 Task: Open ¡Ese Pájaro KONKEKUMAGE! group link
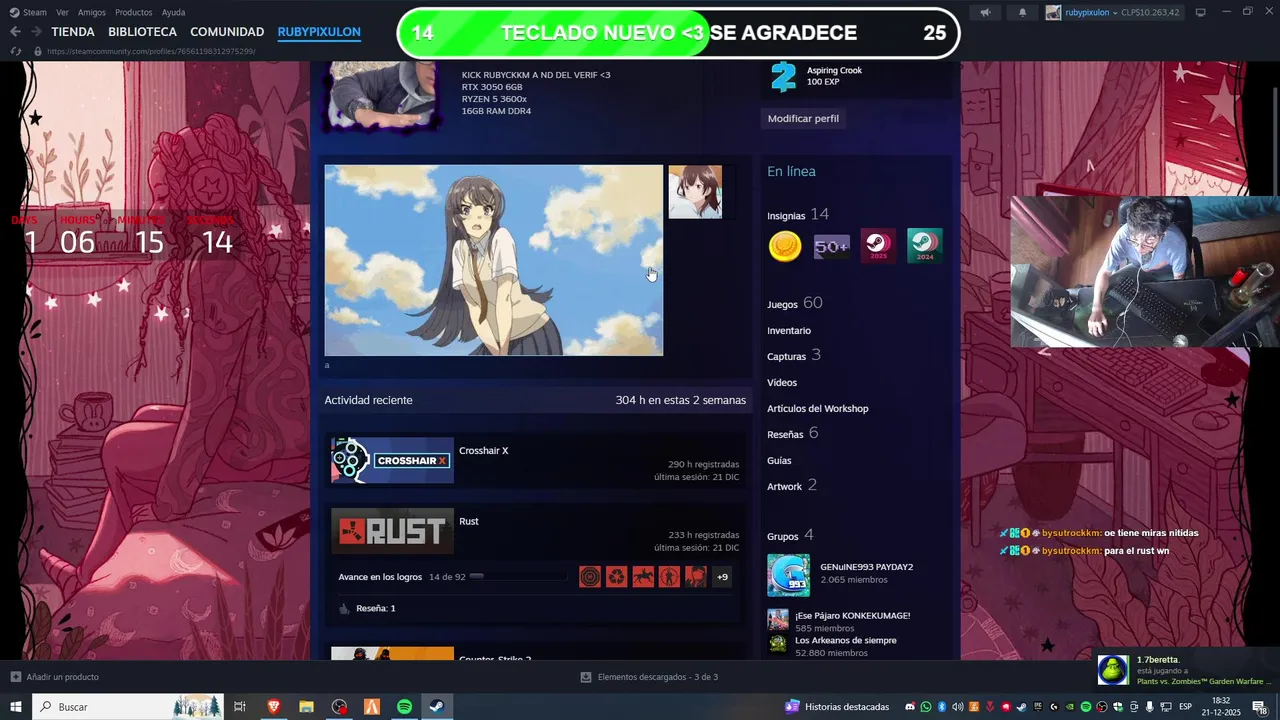852,616
